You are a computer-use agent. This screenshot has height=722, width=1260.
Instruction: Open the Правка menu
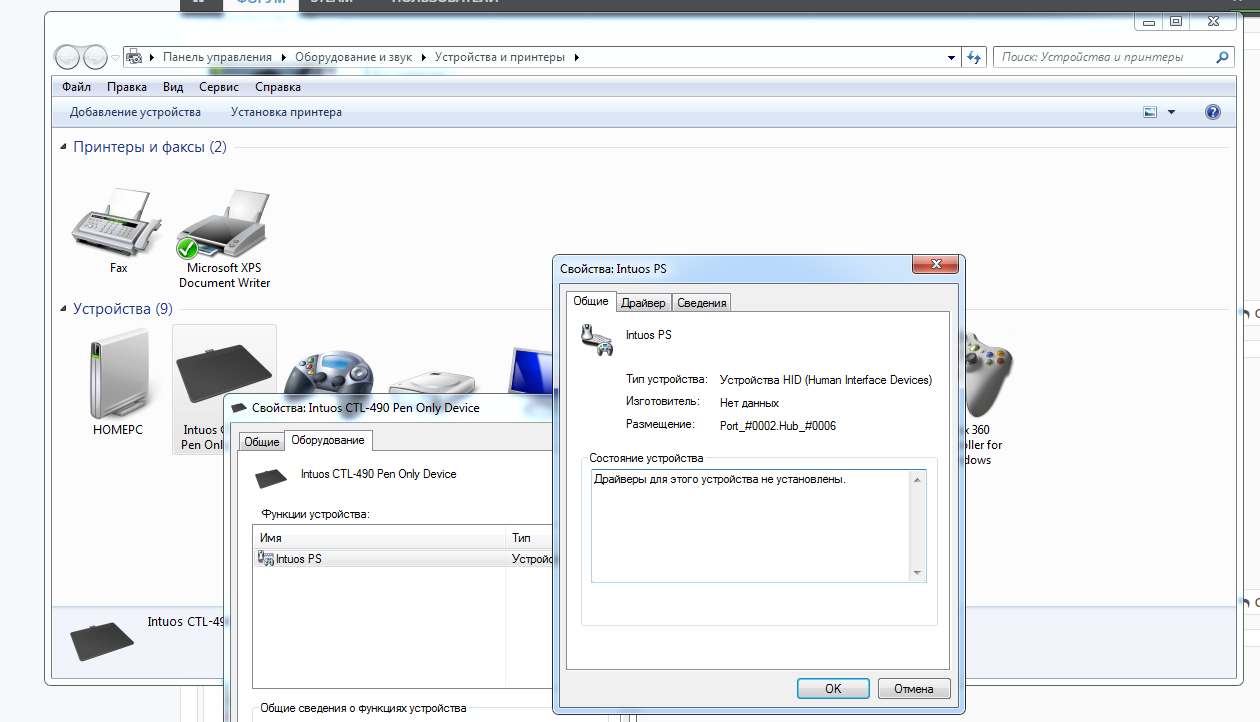pos(127,87)
